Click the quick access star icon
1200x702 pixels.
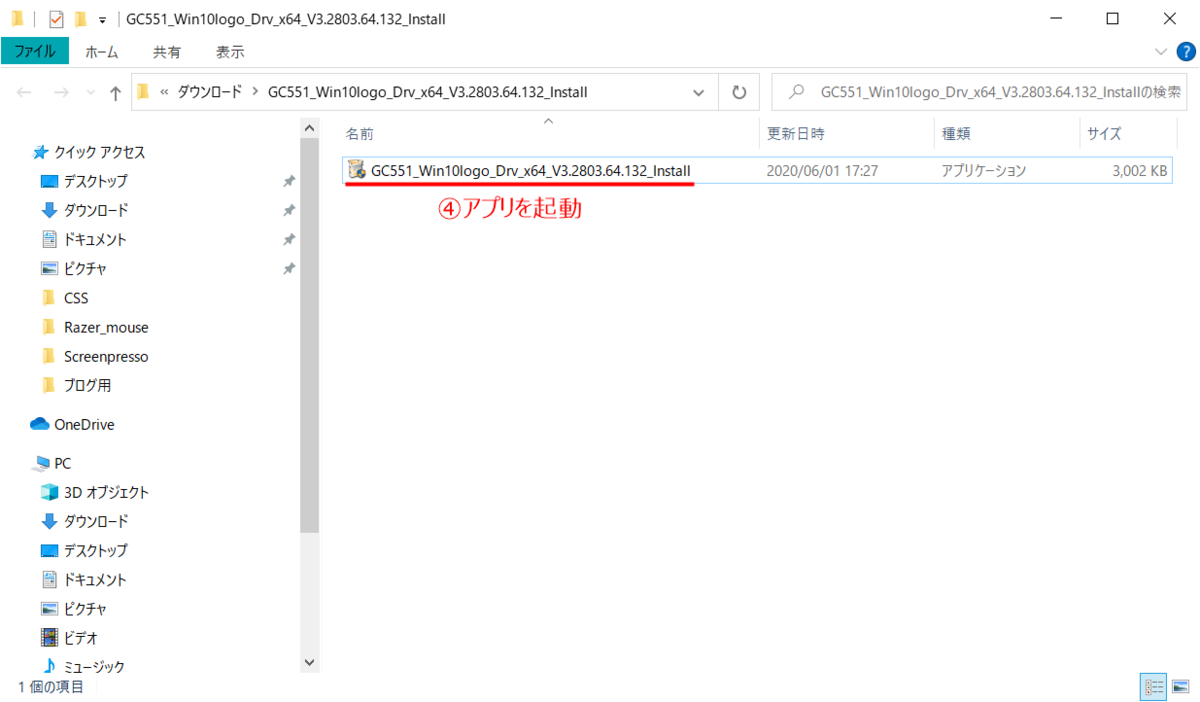click(41, 152)
